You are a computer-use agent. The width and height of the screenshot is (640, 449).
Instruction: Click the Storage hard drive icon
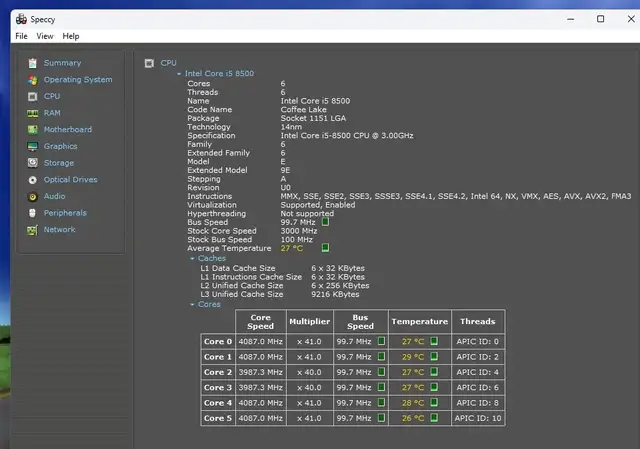(33, 163)
